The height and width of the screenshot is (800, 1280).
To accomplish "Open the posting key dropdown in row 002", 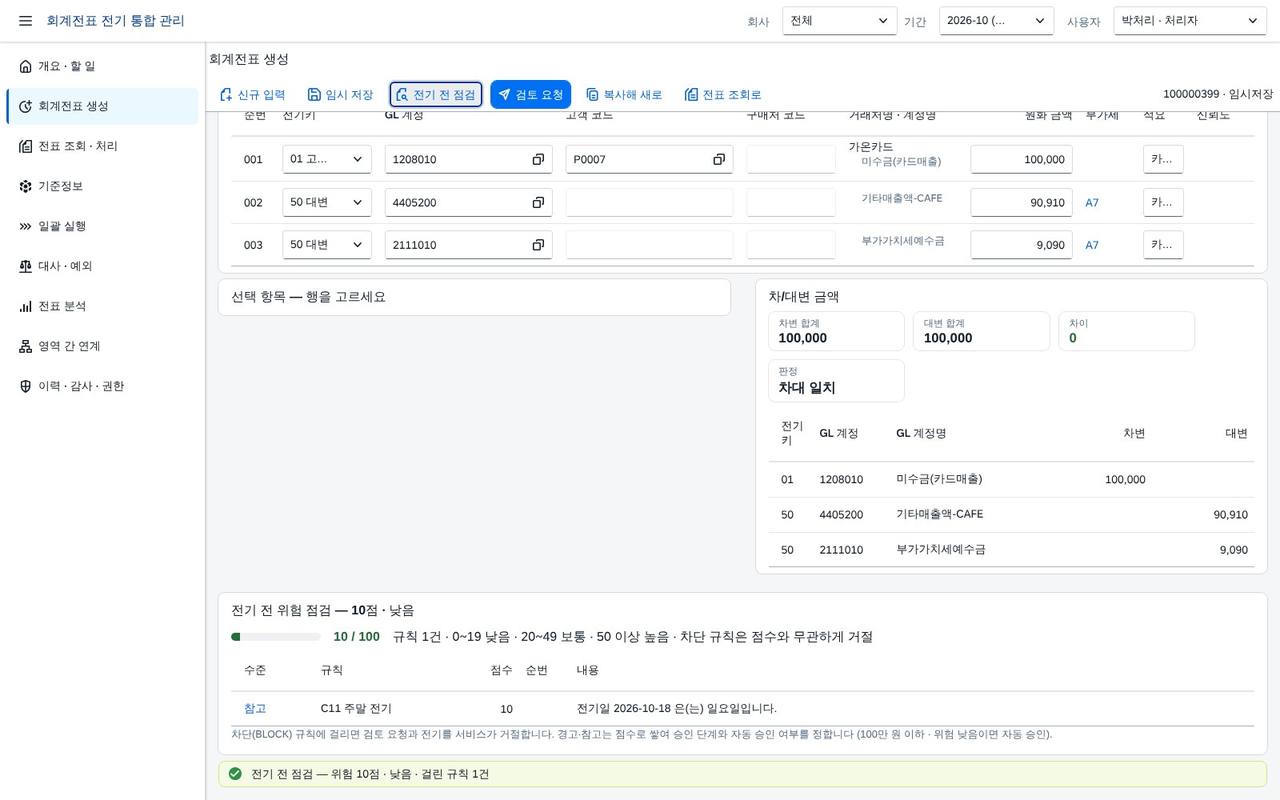I will [x=327, y=203].
